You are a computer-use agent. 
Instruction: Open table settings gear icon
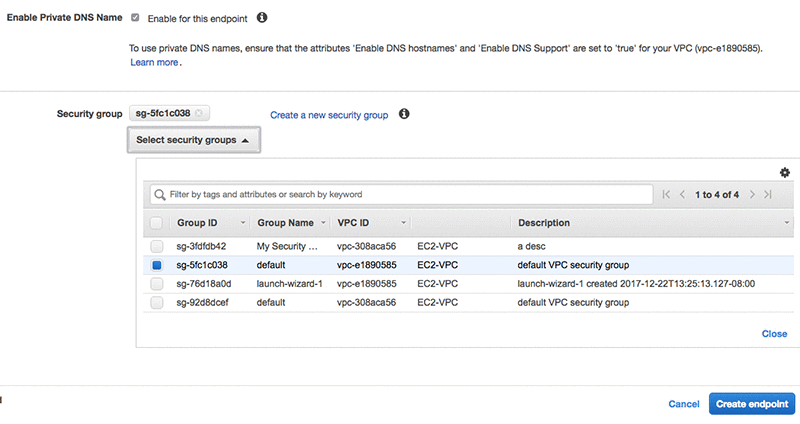[785, 173]
